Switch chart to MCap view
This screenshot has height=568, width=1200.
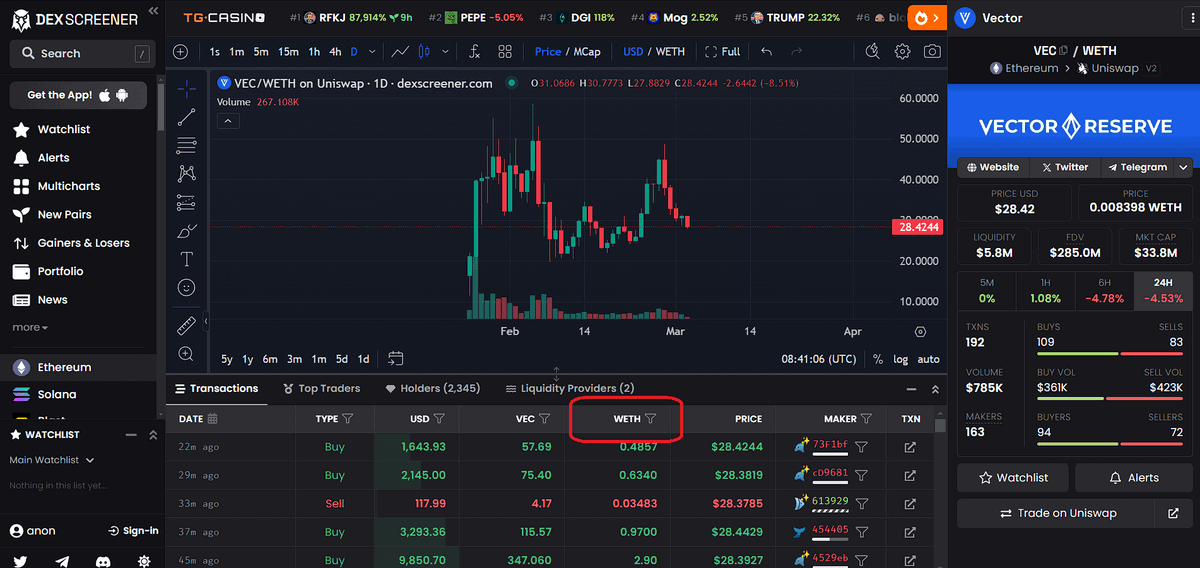(x=586, y=51)
